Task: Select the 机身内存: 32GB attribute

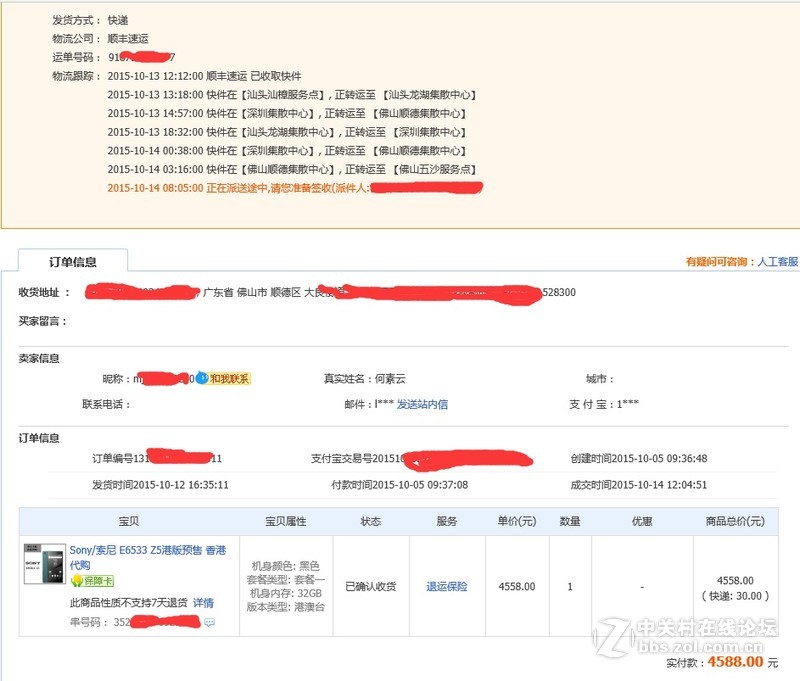Action: click(286, 593)
